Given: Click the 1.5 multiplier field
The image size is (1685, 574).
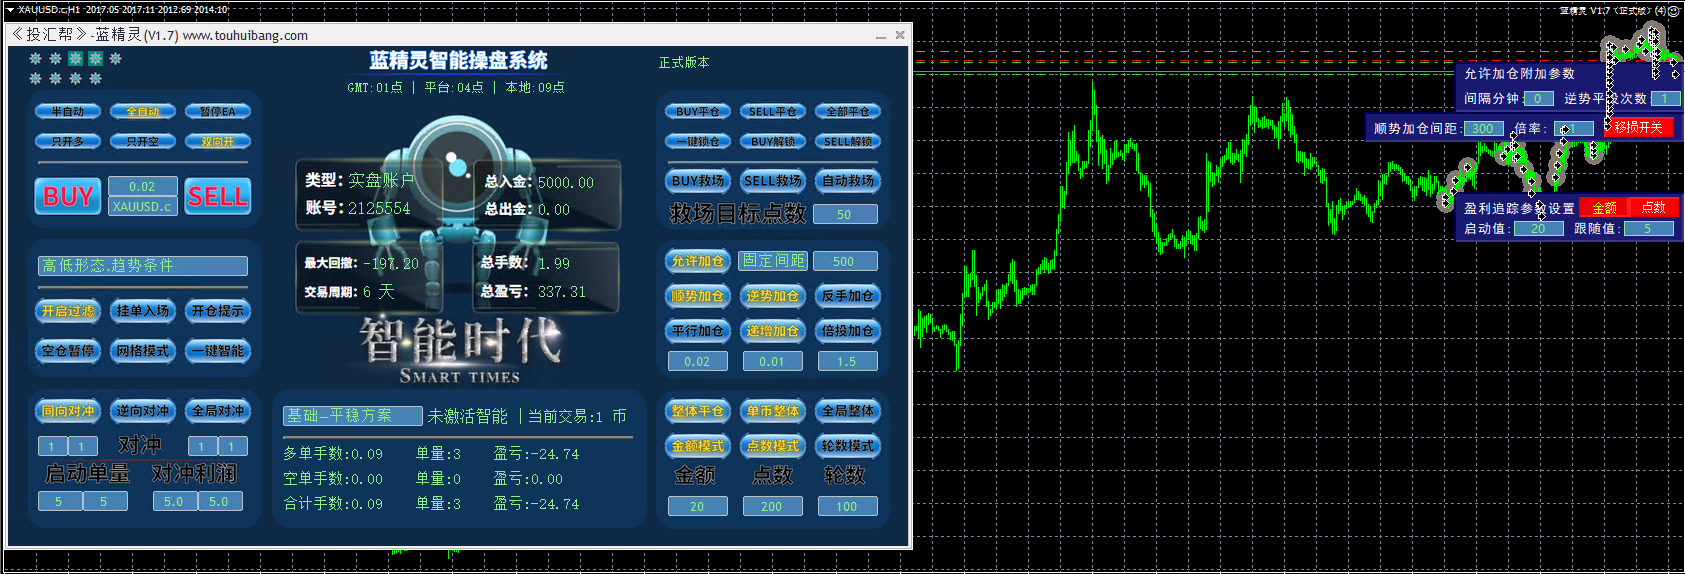Looking at the screenshot, I should pos(847,361).
